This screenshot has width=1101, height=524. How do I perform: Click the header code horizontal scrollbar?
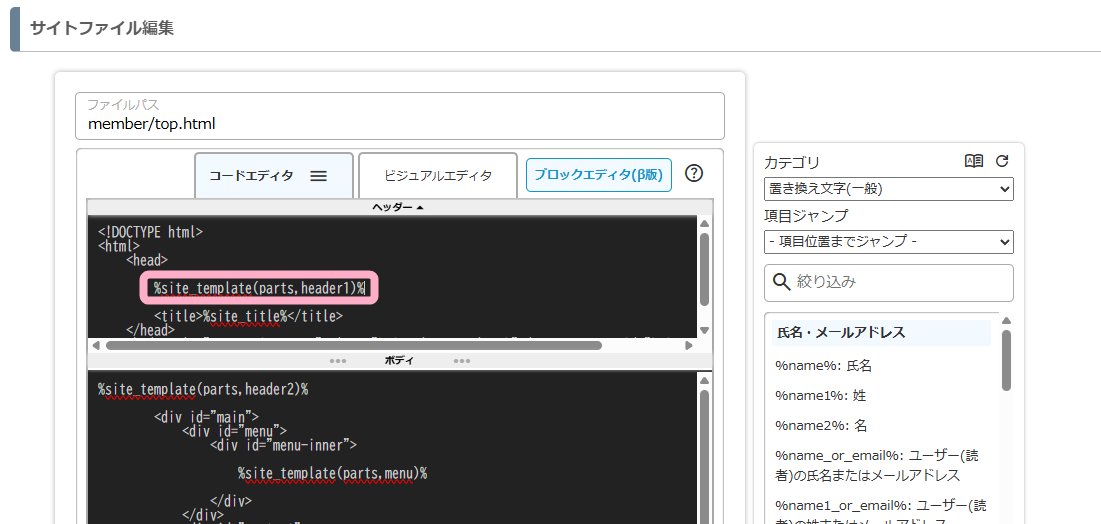coord(352,346)
